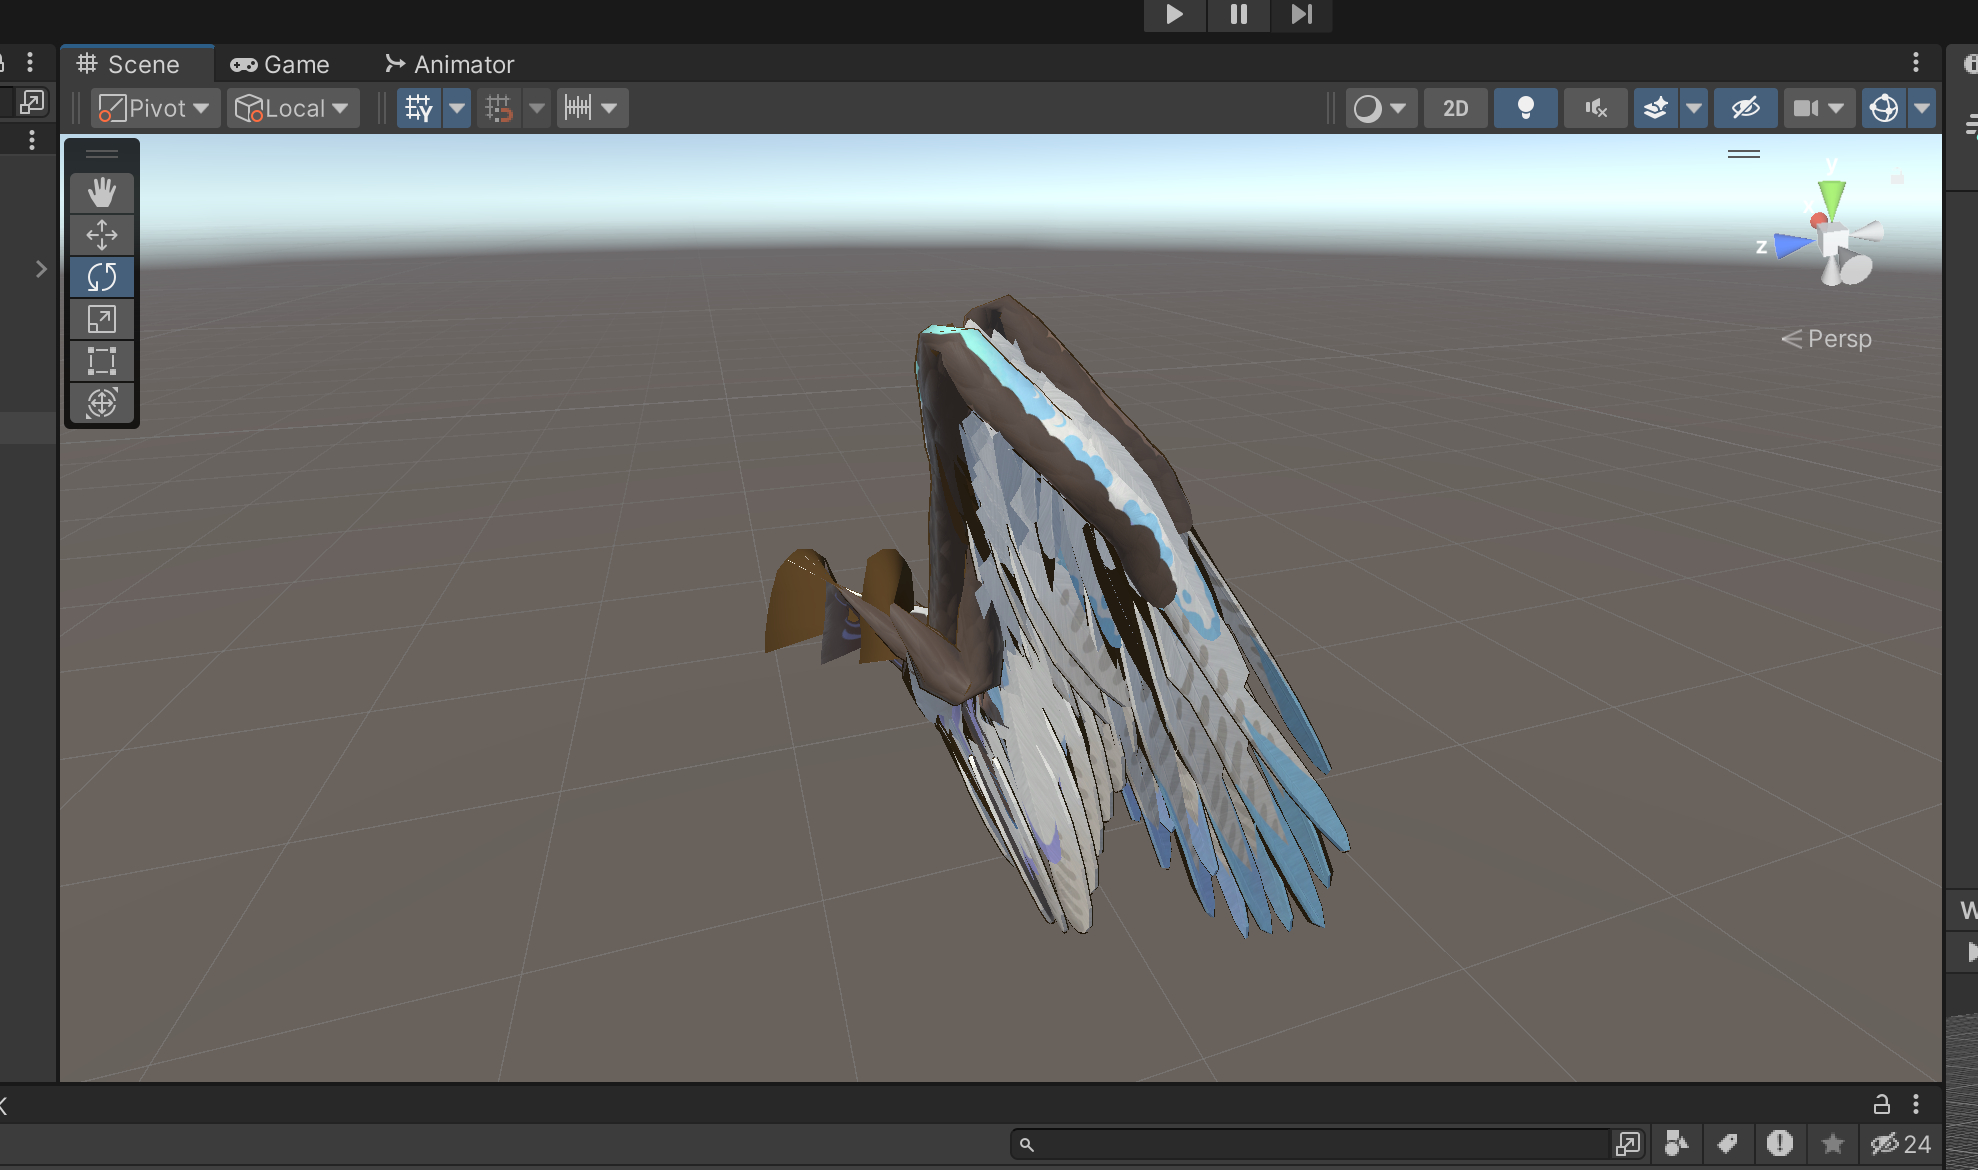Click the Pause button
The image size is (1978, 1170).
pos(1238,14)
